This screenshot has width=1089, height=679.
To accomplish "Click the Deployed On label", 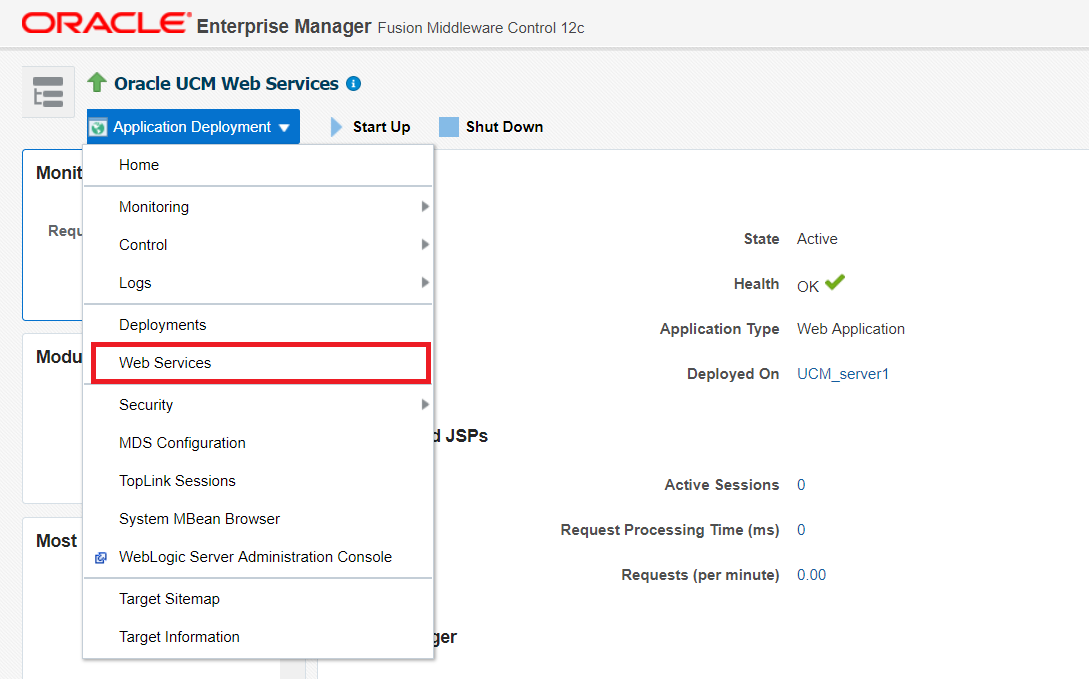I will tap(733, 374).
